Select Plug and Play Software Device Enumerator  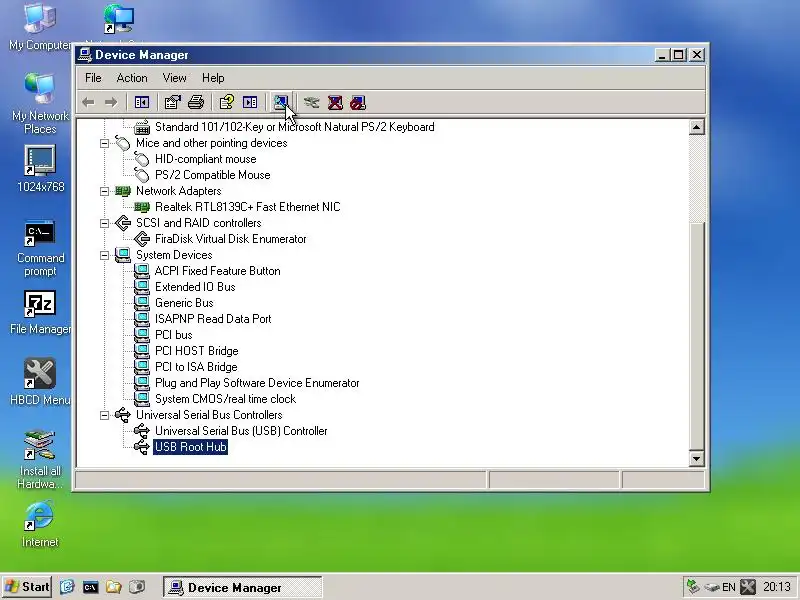tap(257, 383)
